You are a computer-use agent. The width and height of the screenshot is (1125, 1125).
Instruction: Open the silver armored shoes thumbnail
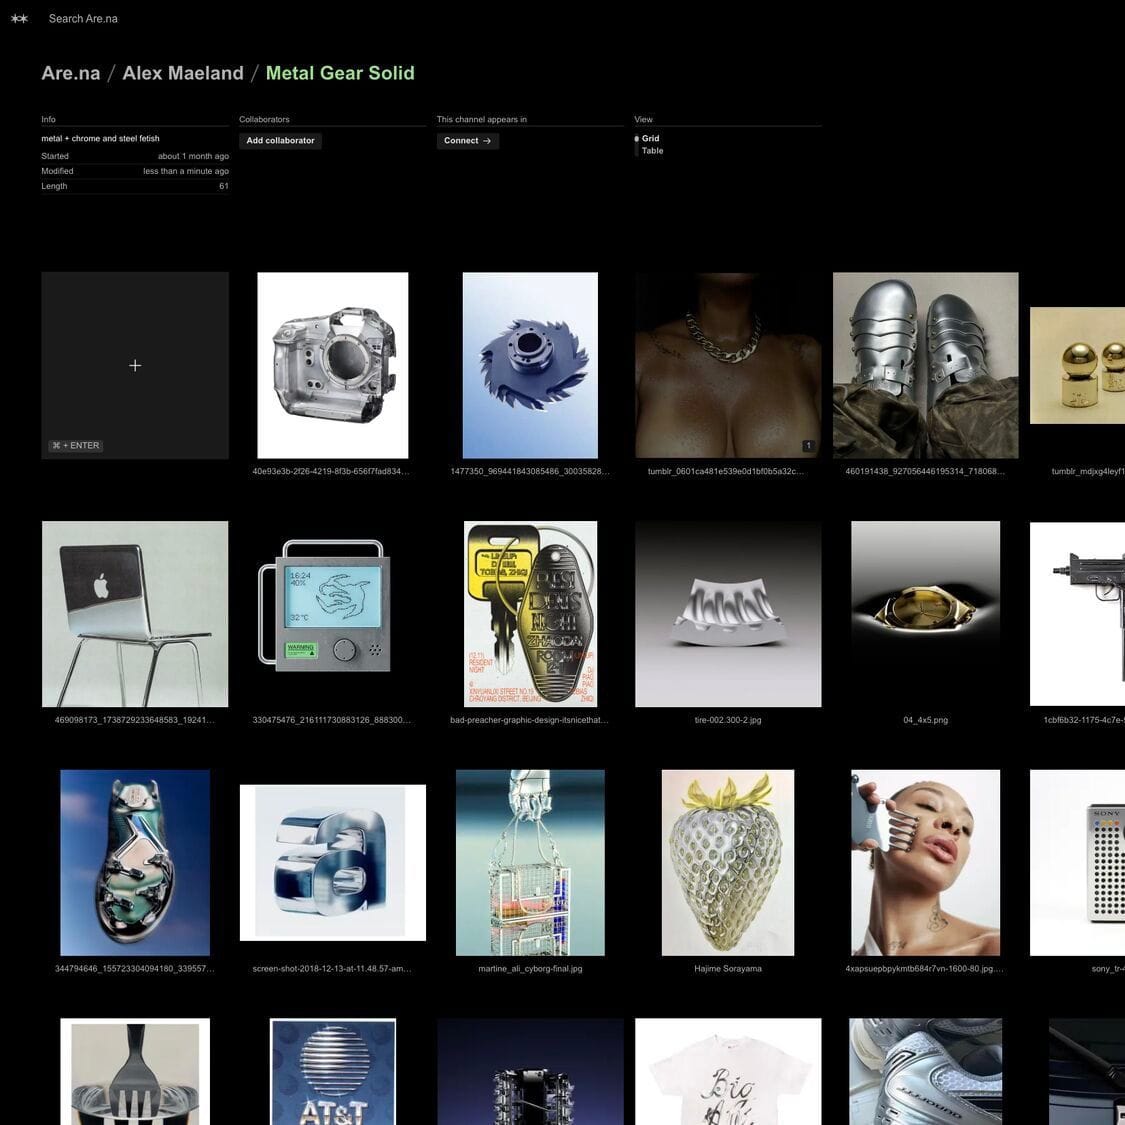coord(926,365)
